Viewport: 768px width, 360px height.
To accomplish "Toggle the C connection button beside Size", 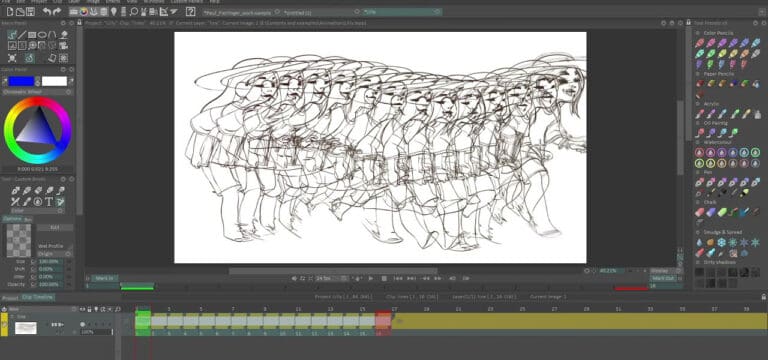I will coord(33,262).
